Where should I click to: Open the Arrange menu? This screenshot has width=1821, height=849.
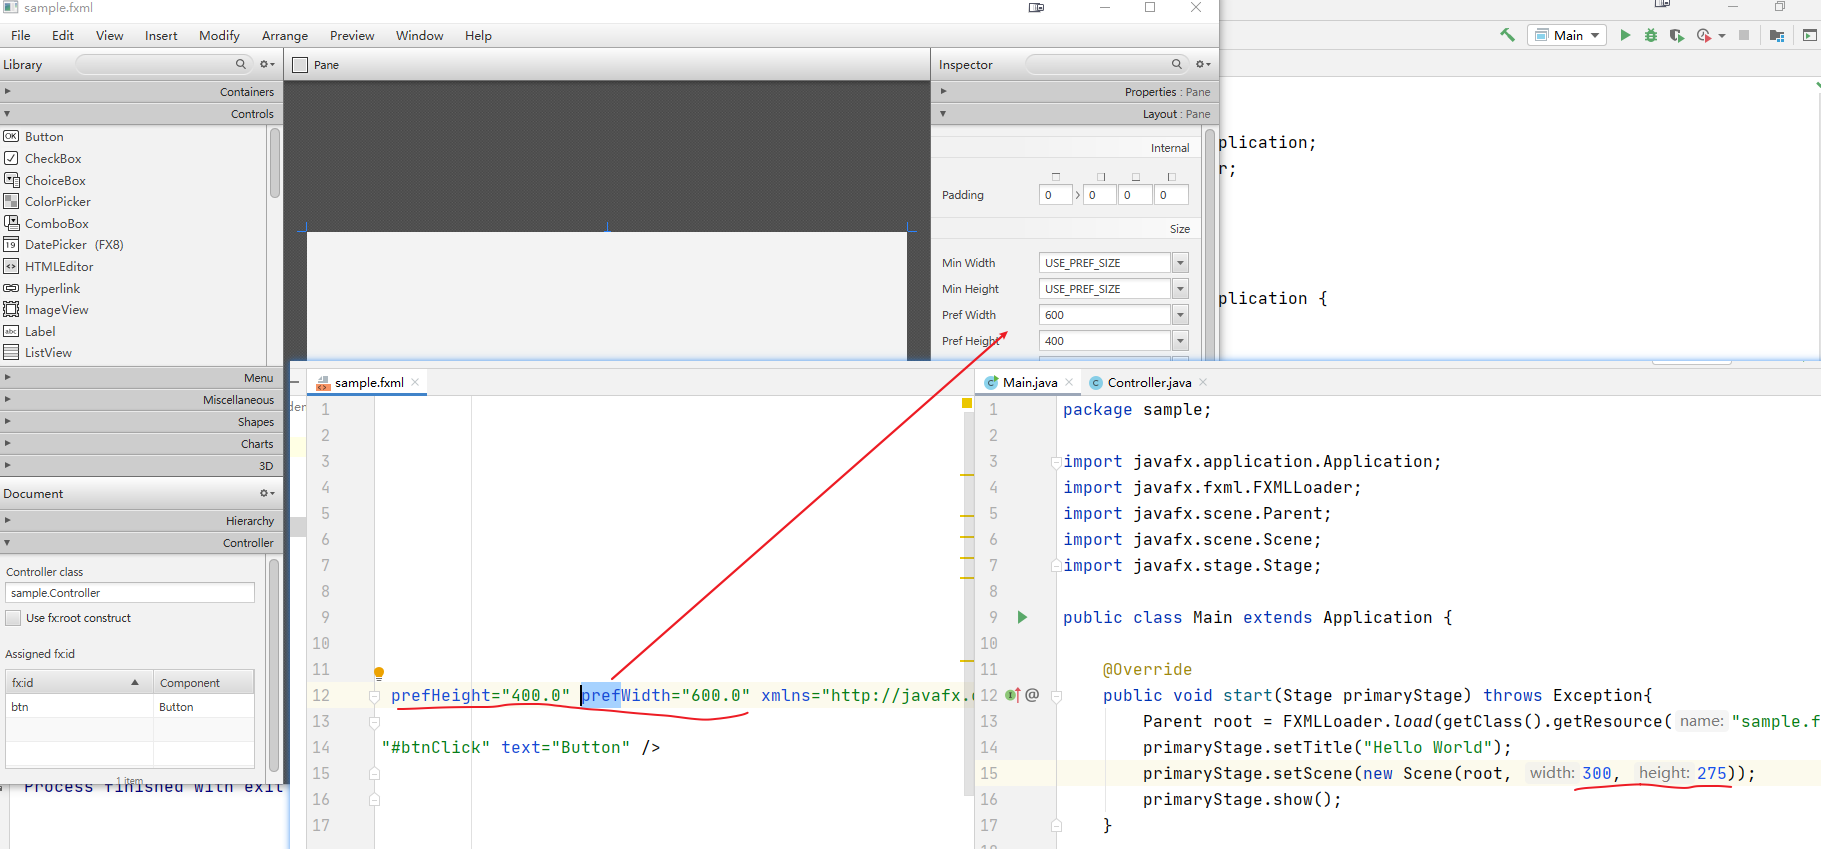pyautogui.click(x=284, y=36)
